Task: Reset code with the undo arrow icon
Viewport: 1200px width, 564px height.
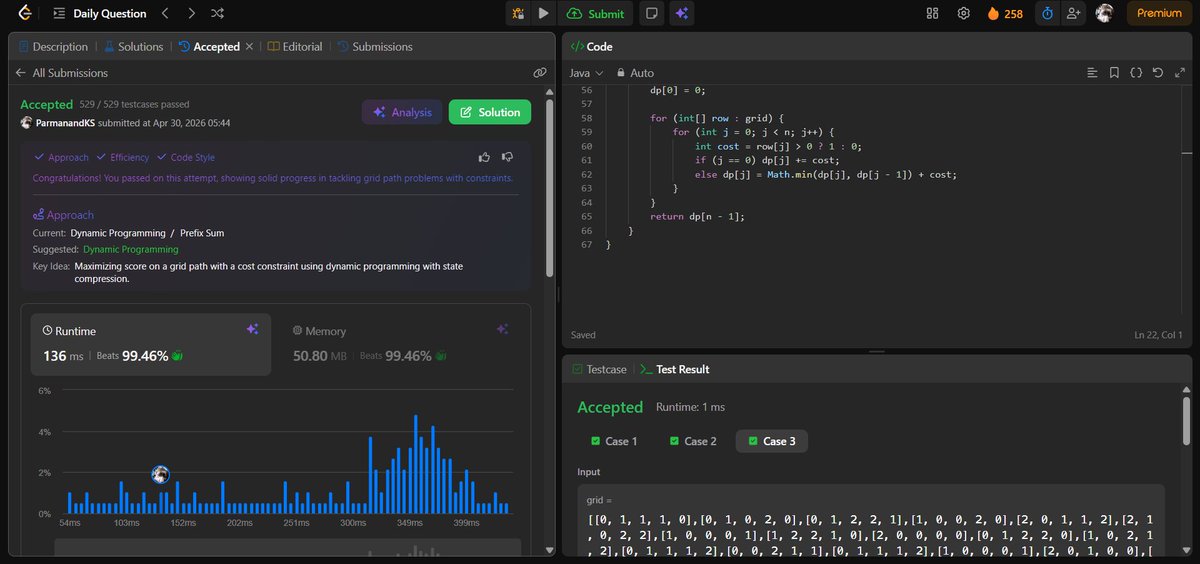Action: (x=1157, y=73)
